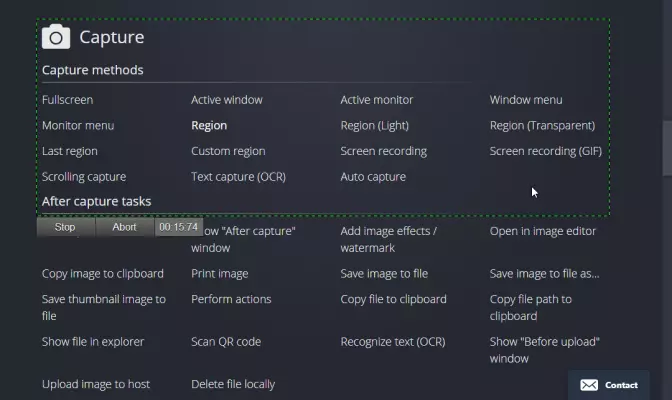Select the Active window link
Screen dimensions: 672x400
tap(227, 100)
